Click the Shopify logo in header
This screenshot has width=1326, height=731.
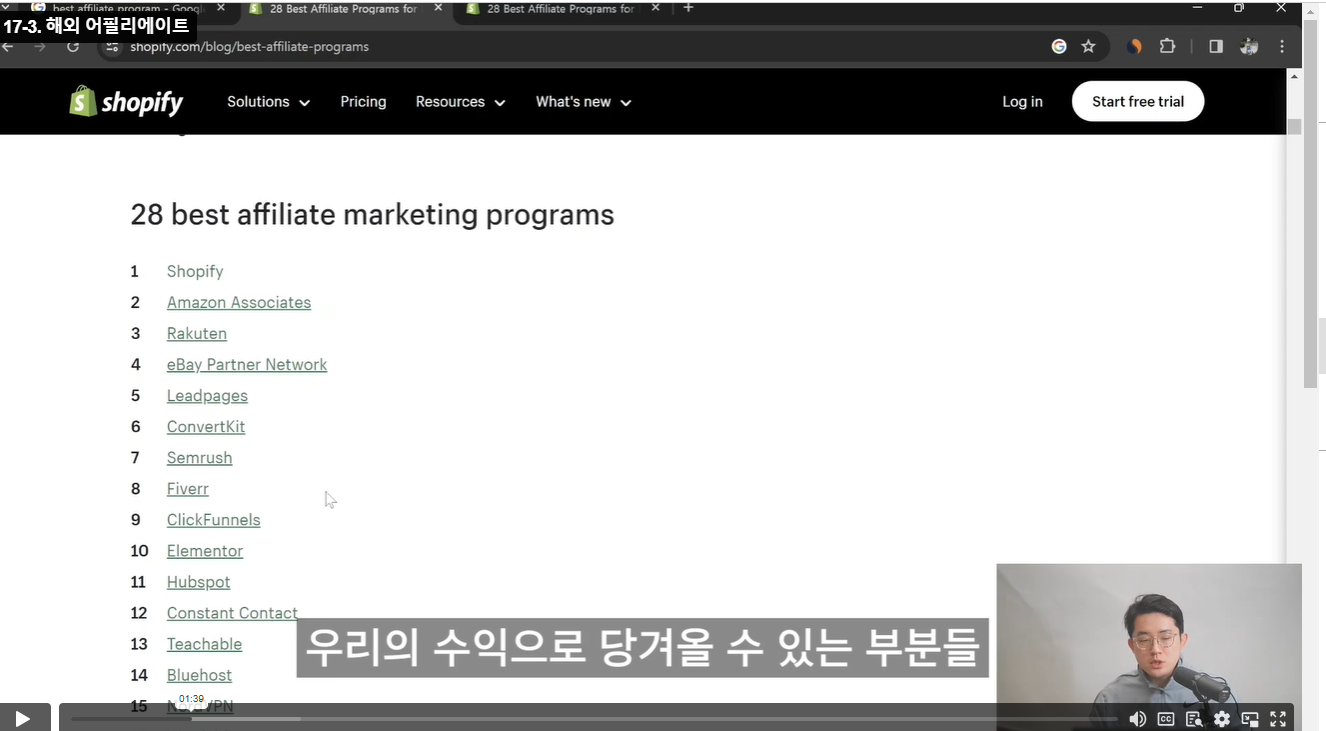pyautogui.click(x=126, y=102)
